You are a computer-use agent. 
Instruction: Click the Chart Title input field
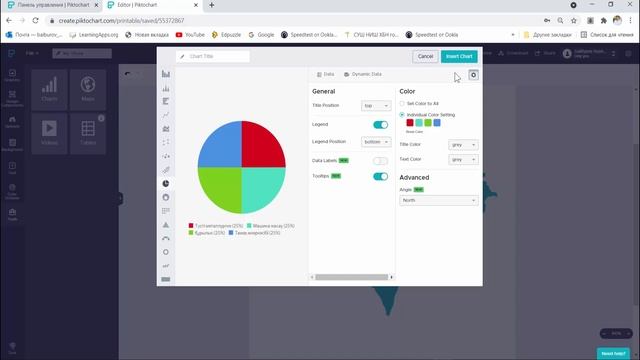(x=213, y=56)
